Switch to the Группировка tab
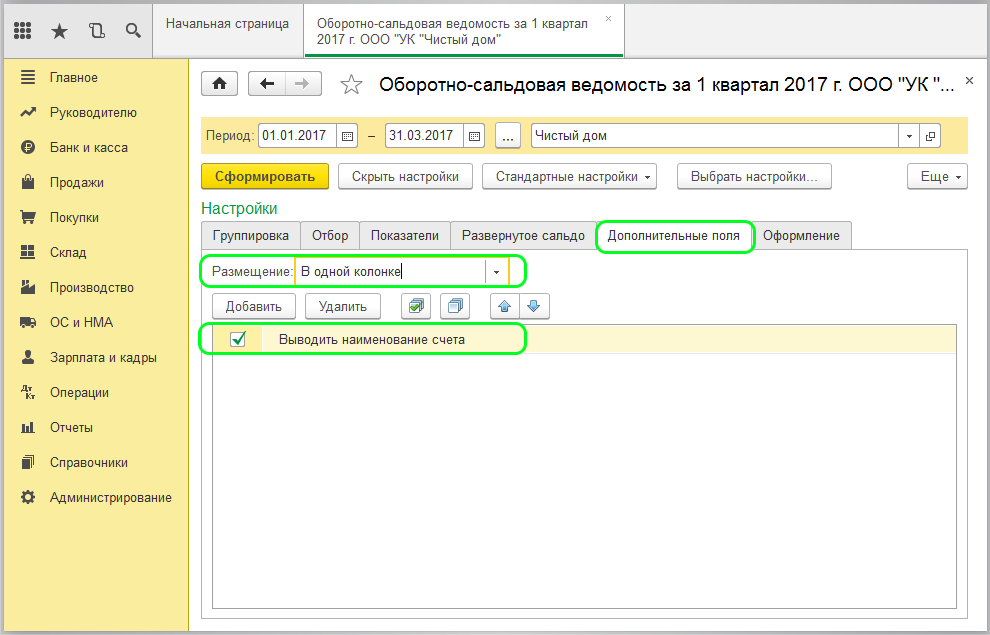Screen dimensions: 990x635 (250, 236)
